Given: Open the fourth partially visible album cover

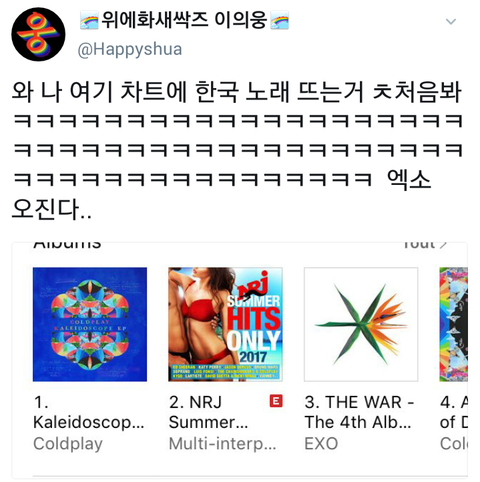Looking at the screenshot, I should (x=454, y=324).
